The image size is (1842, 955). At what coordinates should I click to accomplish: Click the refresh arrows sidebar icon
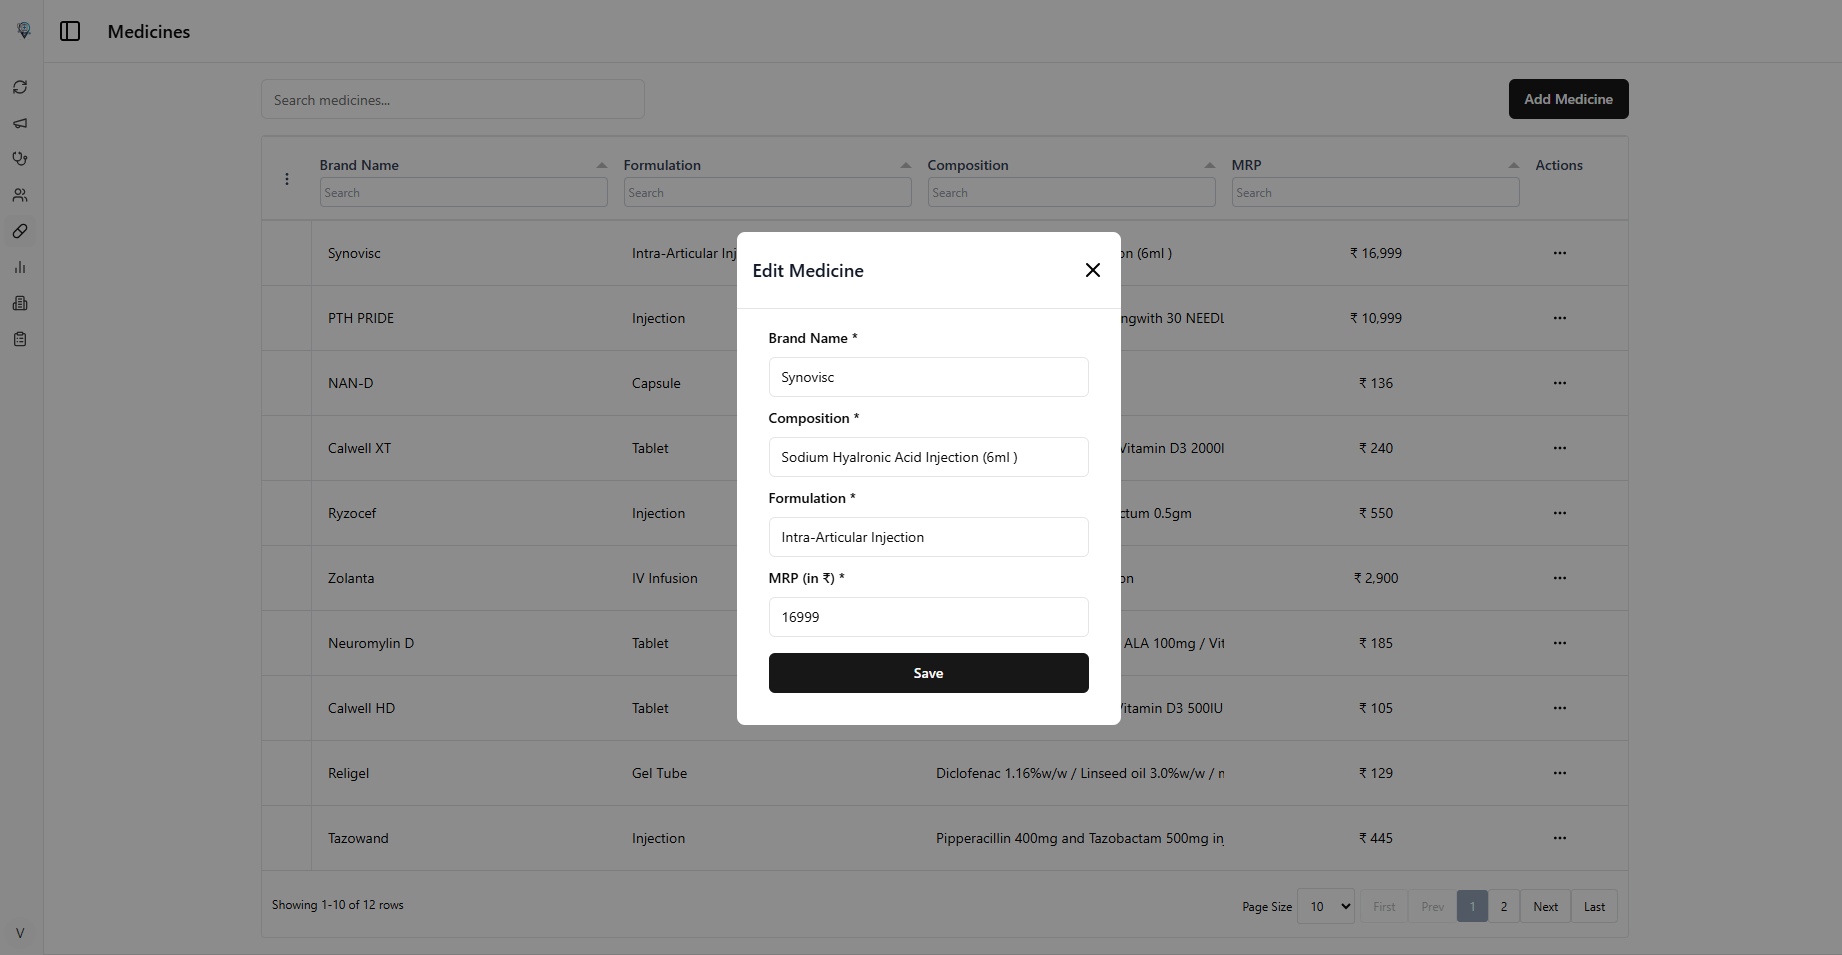[20, 87]
